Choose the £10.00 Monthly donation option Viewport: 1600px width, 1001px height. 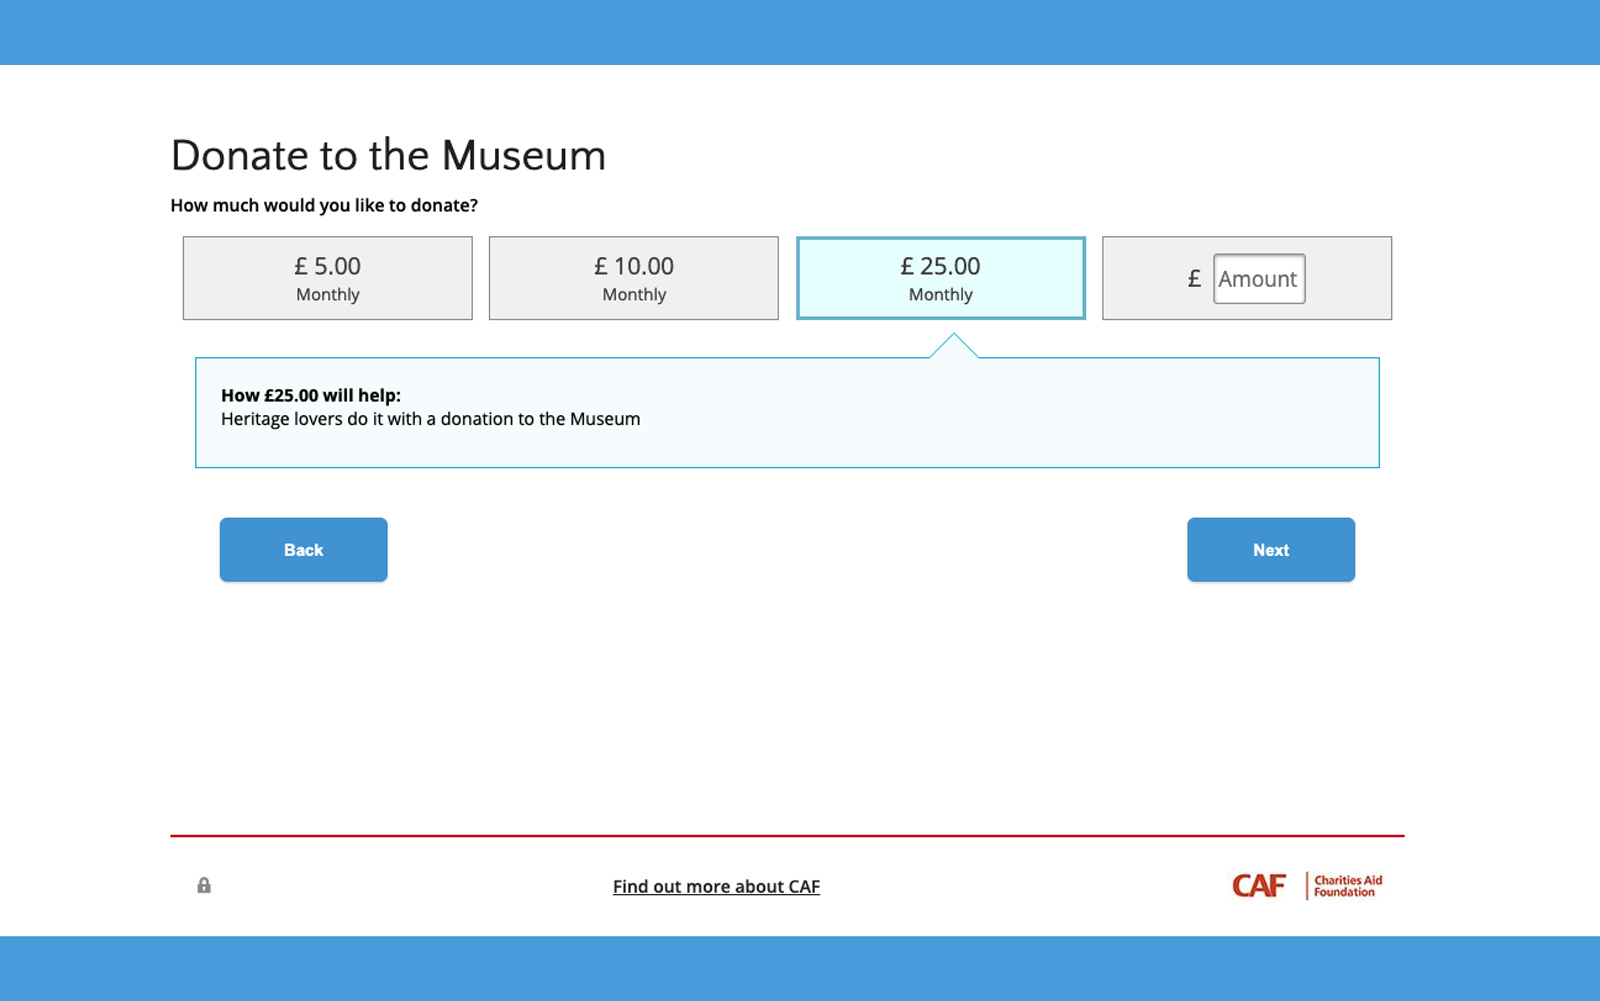coord(633,278)
